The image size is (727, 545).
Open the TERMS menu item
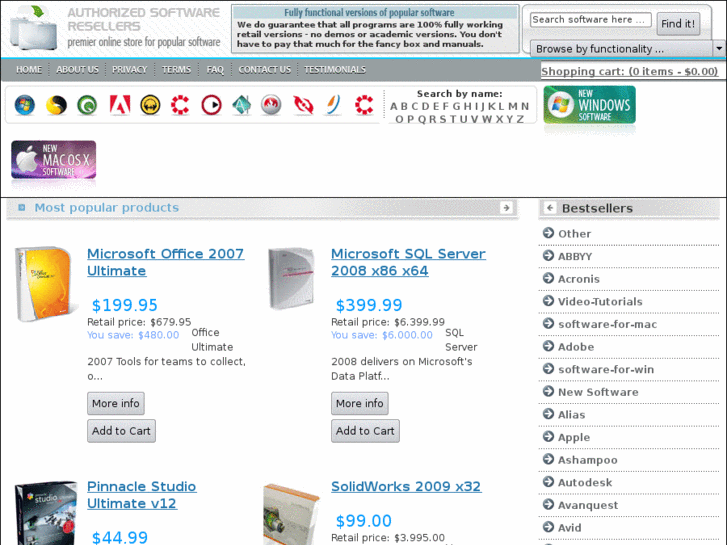click(x=176, y=70)
